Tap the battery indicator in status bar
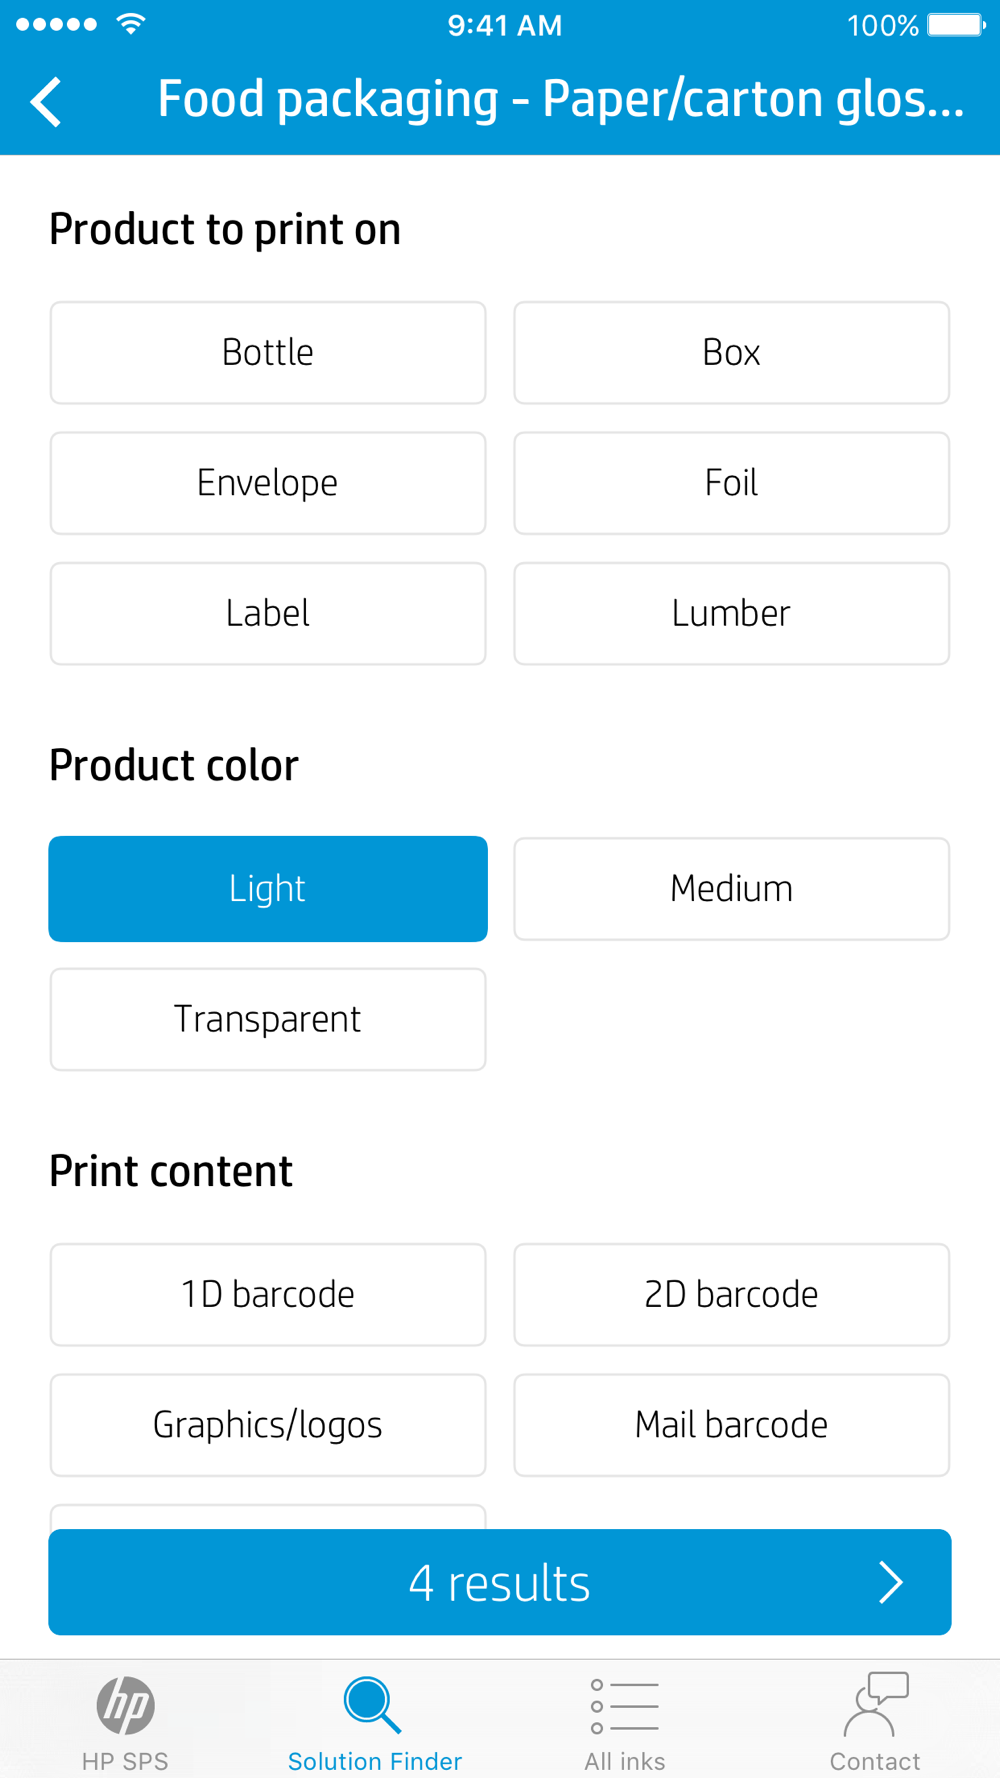The height and width of the screenshot is (1778, 1000). pyautogui.click(x=956, y=25)
